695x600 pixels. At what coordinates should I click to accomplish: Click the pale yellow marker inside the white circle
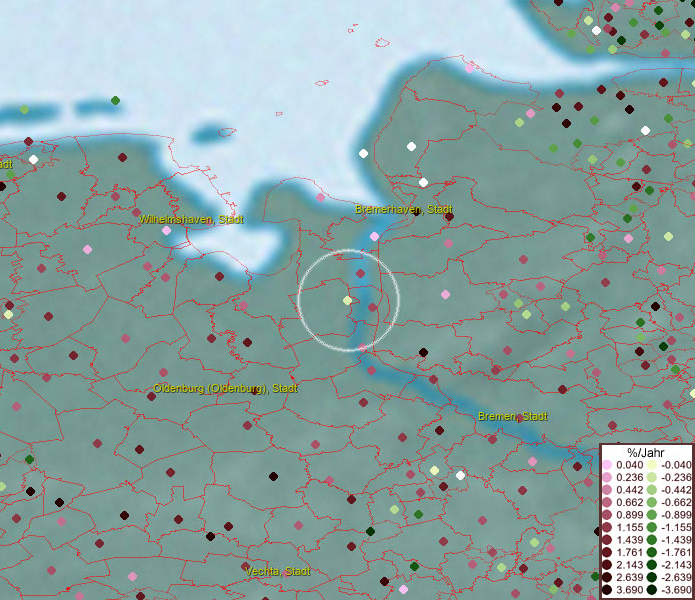[x=347, y=300]
